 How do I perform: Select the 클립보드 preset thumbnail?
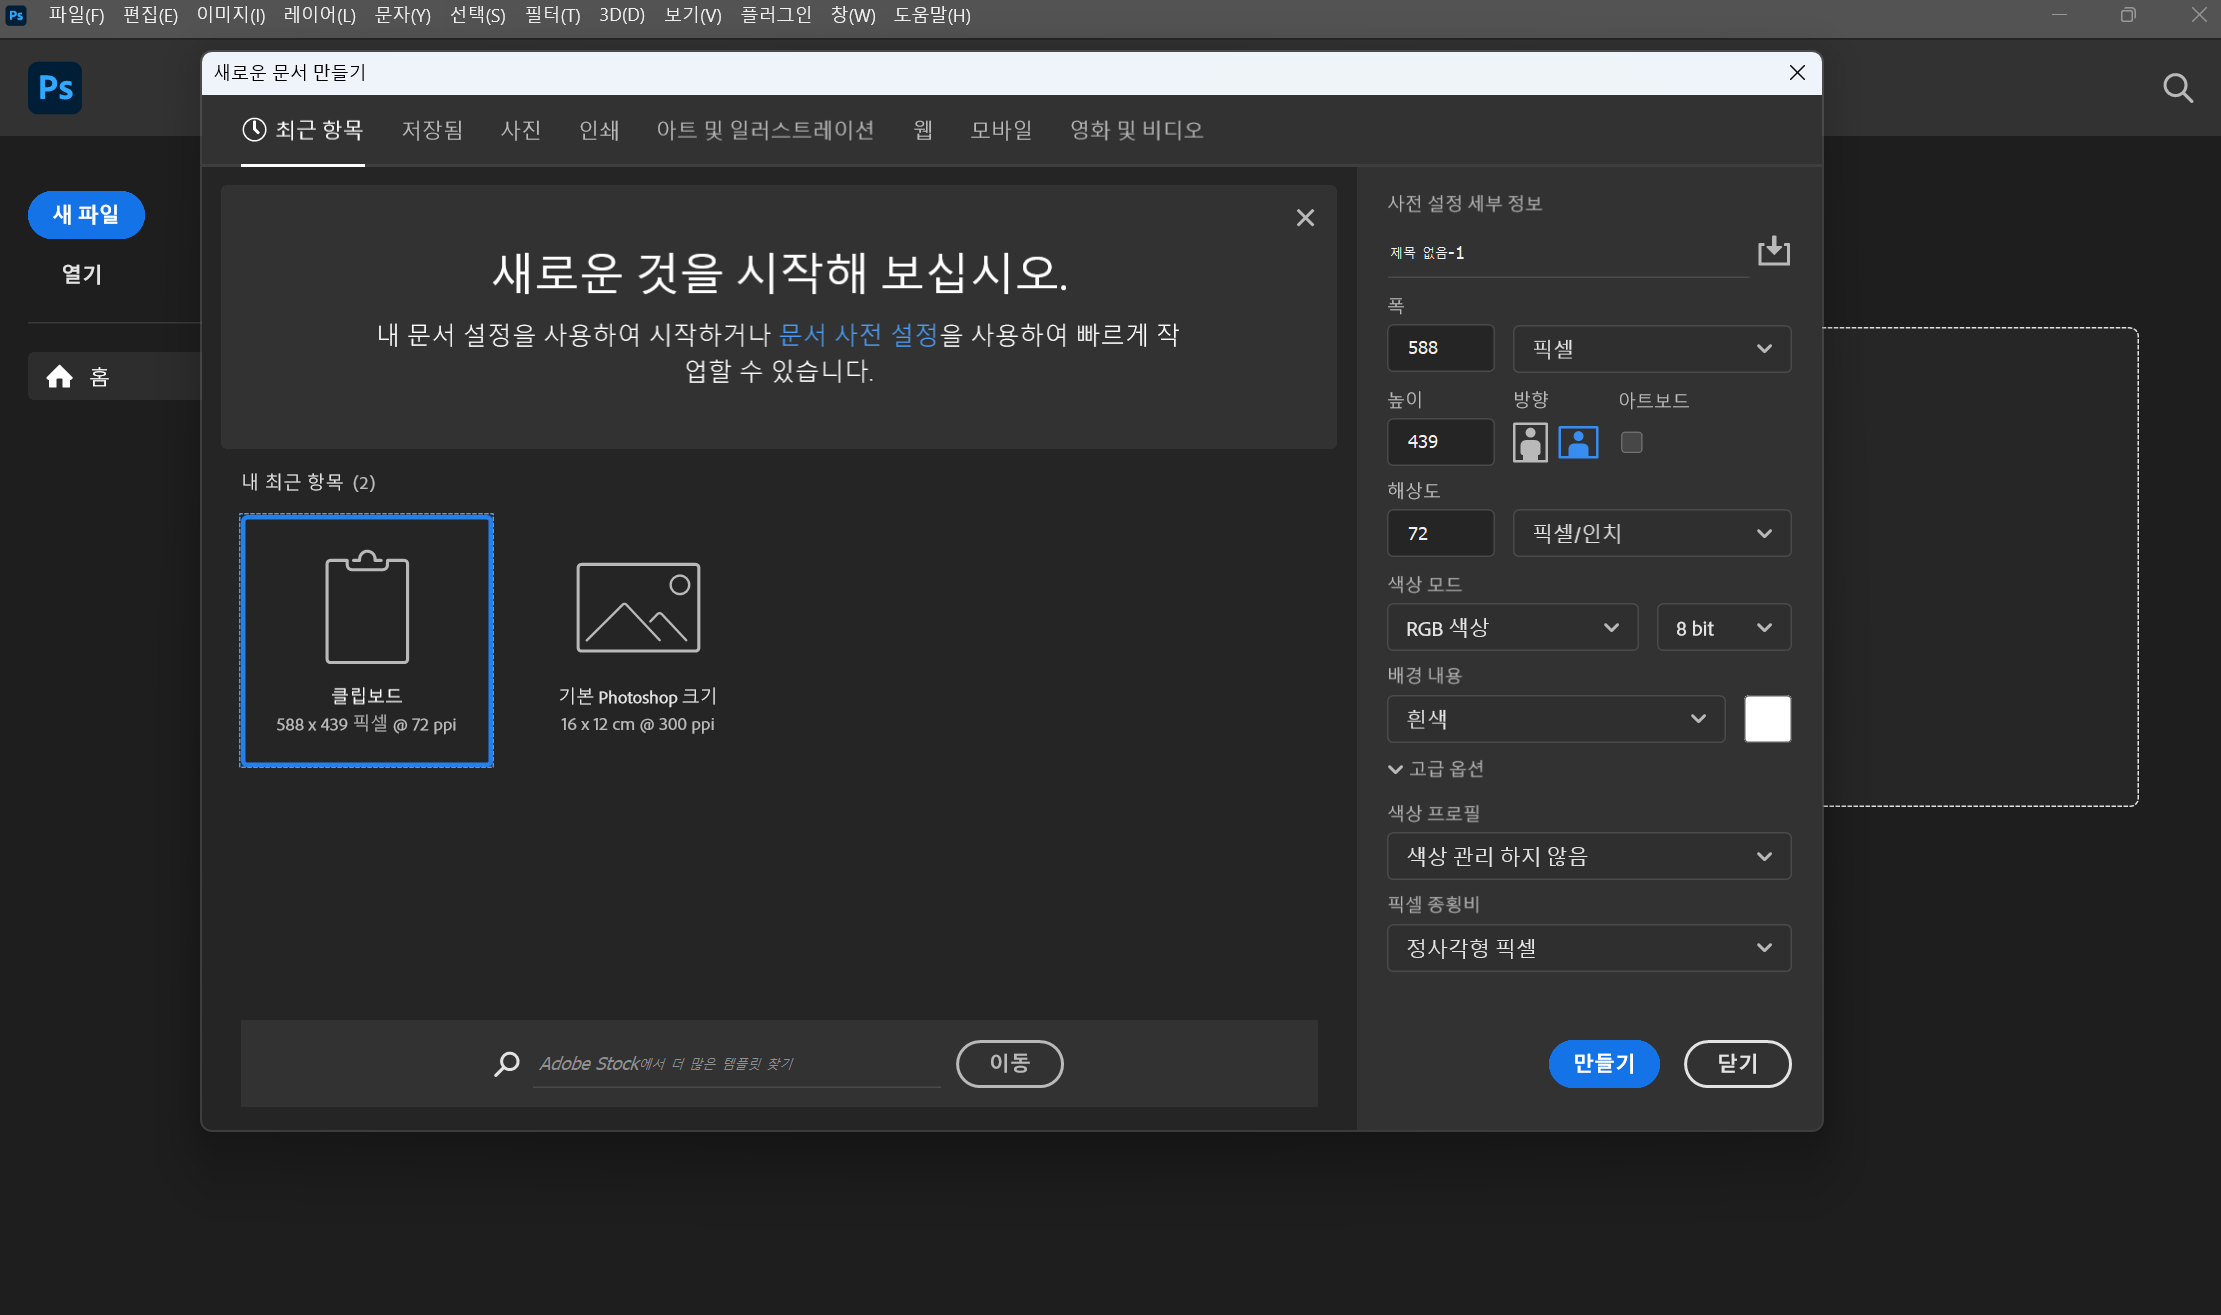[x=367, y=641]
